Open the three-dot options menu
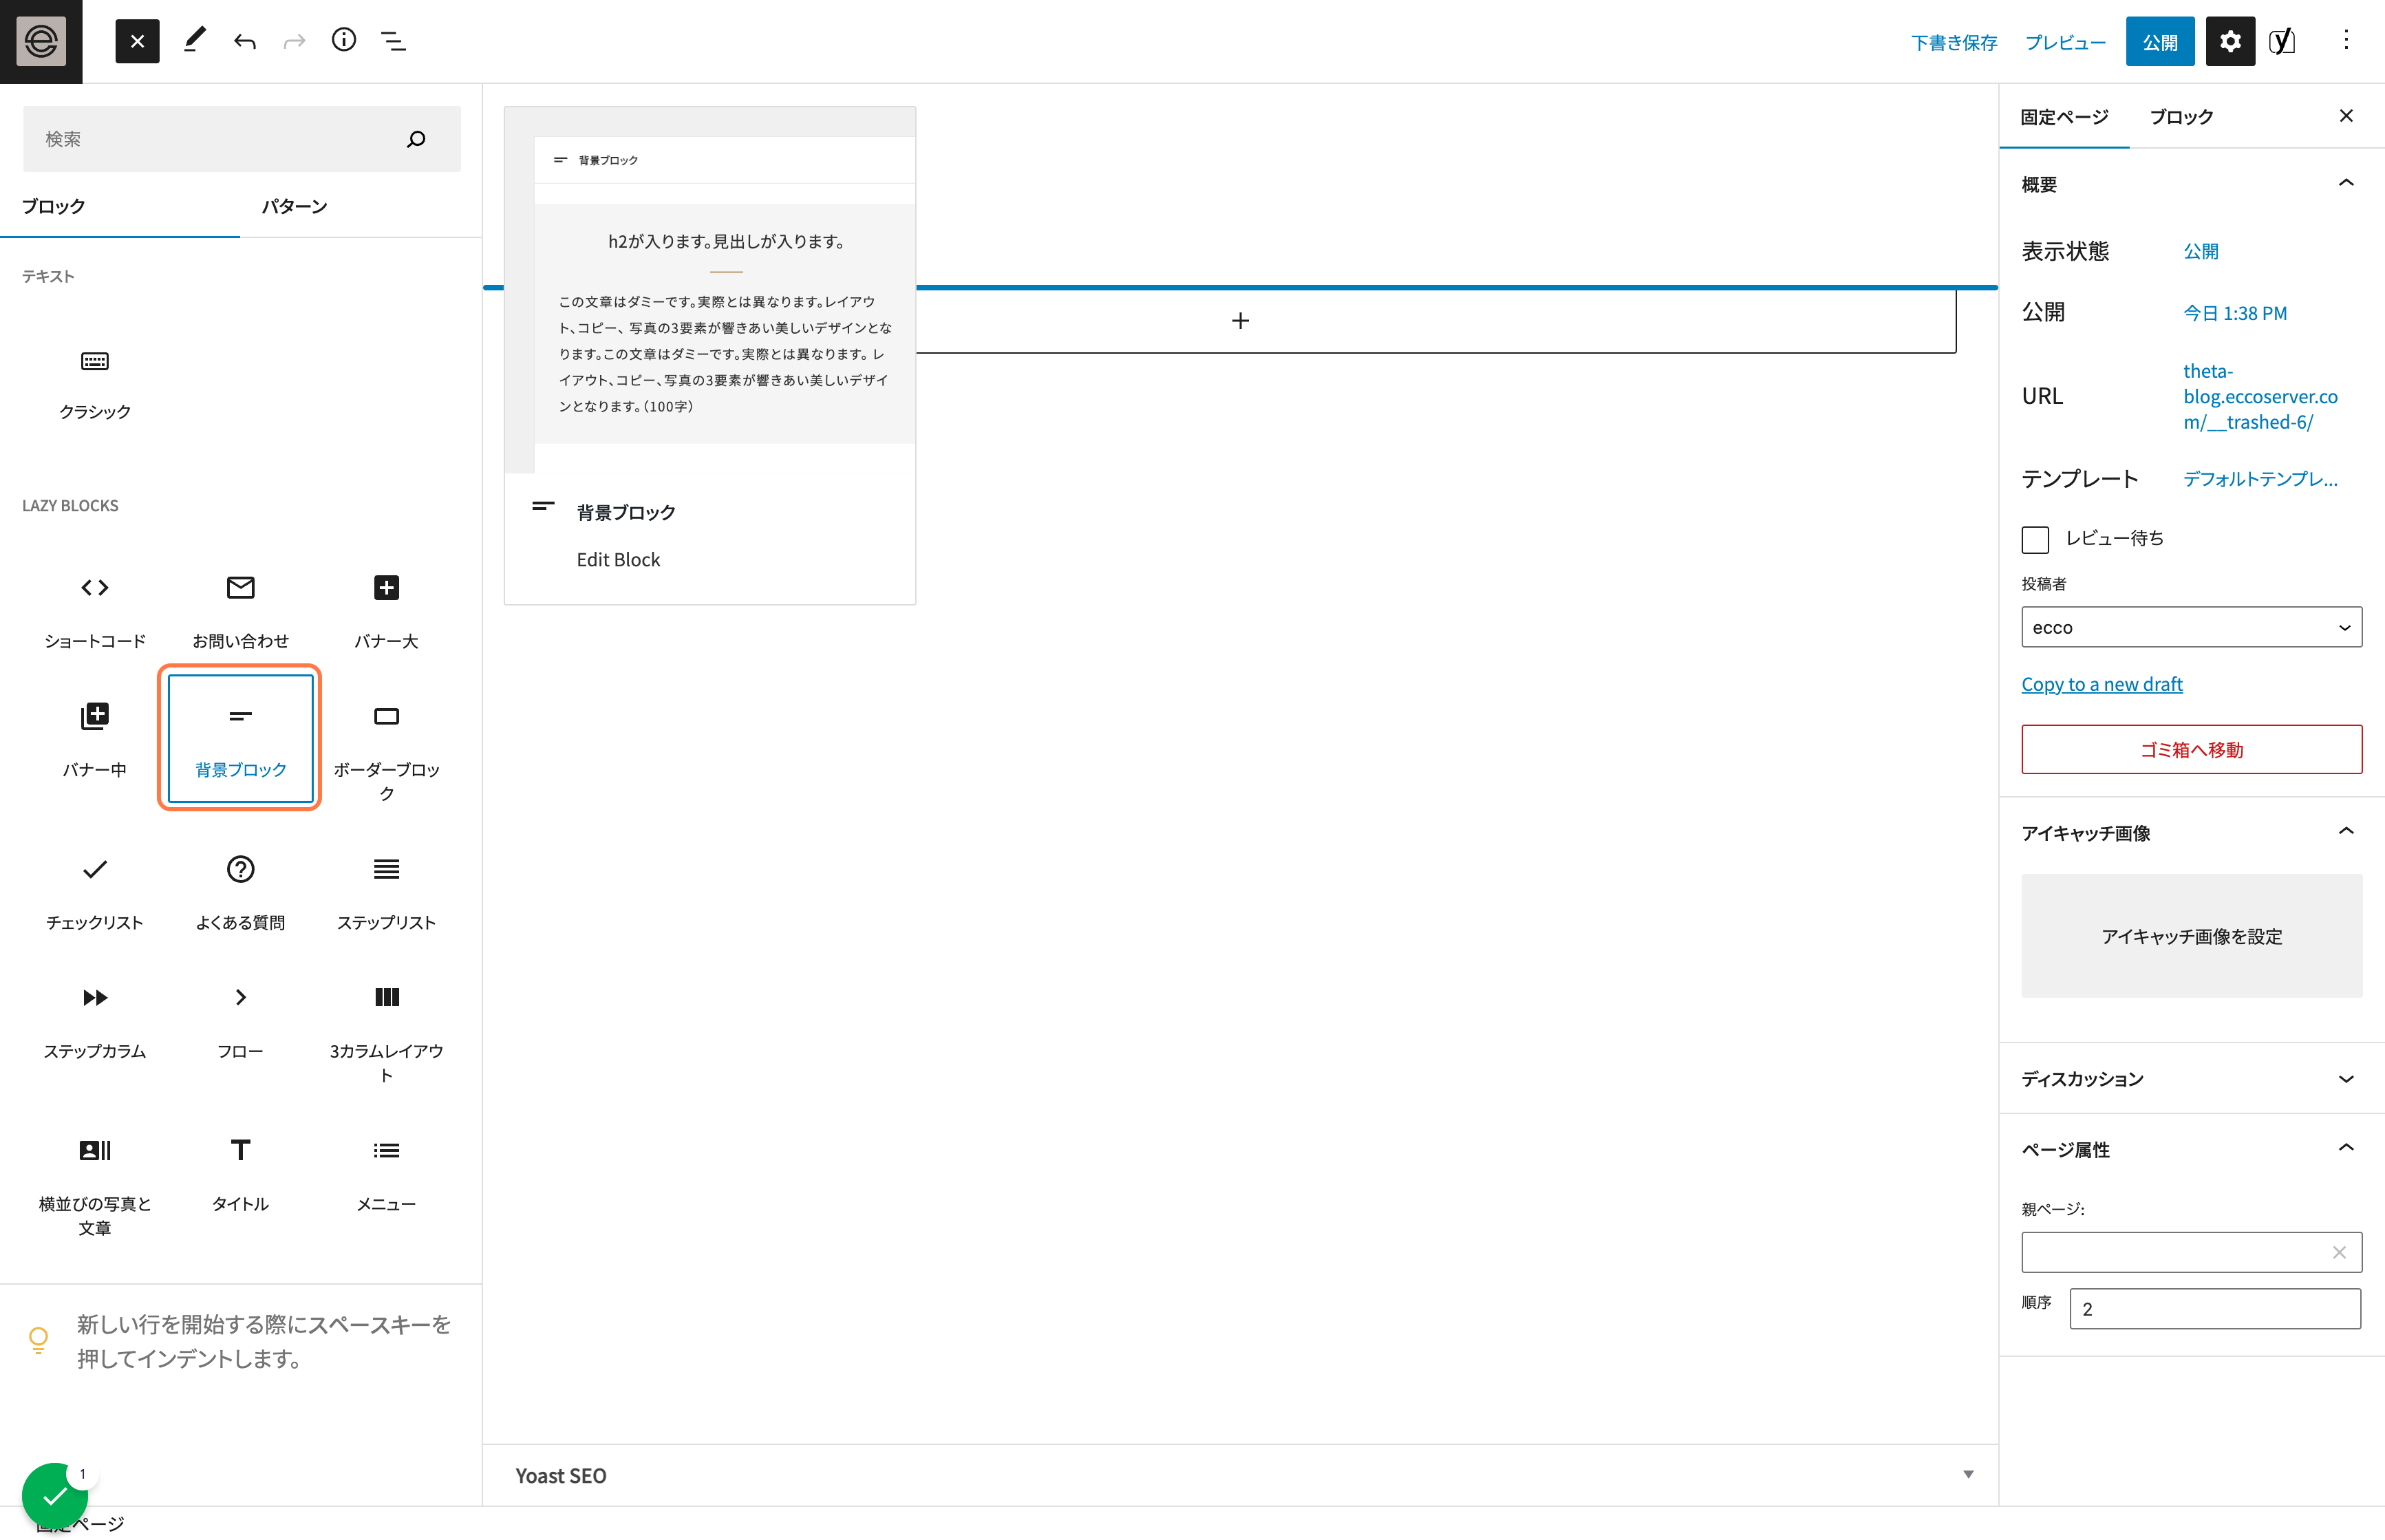Image resolution: width=2385 pixels, height=1540 pixels. pyautogui.click(x=2346, y=41)
